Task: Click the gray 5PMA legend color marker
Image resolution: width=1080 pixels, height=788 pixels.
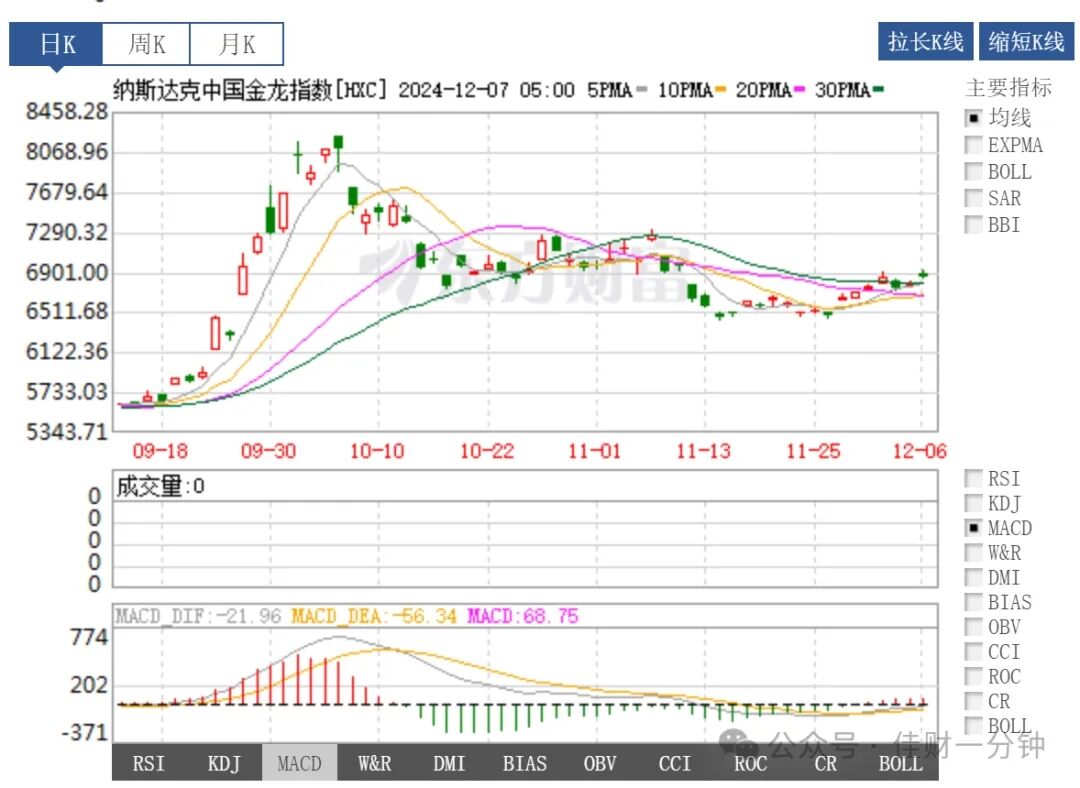Action: [x=642, y=90]
